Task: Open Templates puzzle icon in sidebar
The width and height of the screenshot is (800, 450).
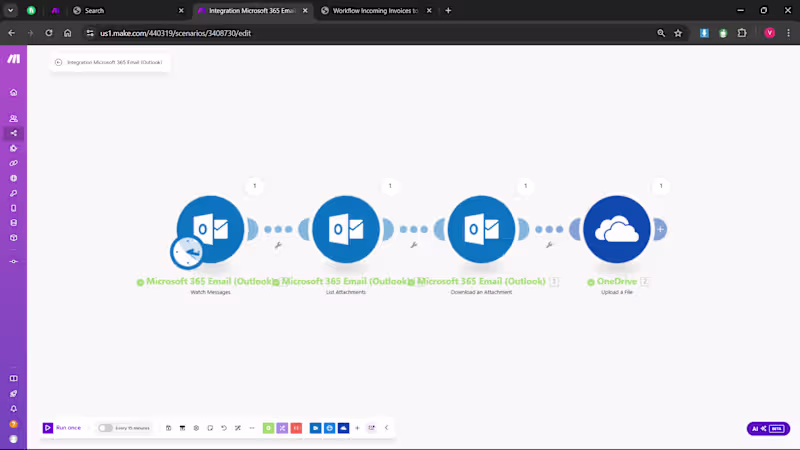Action: click(x=14, y=148)
